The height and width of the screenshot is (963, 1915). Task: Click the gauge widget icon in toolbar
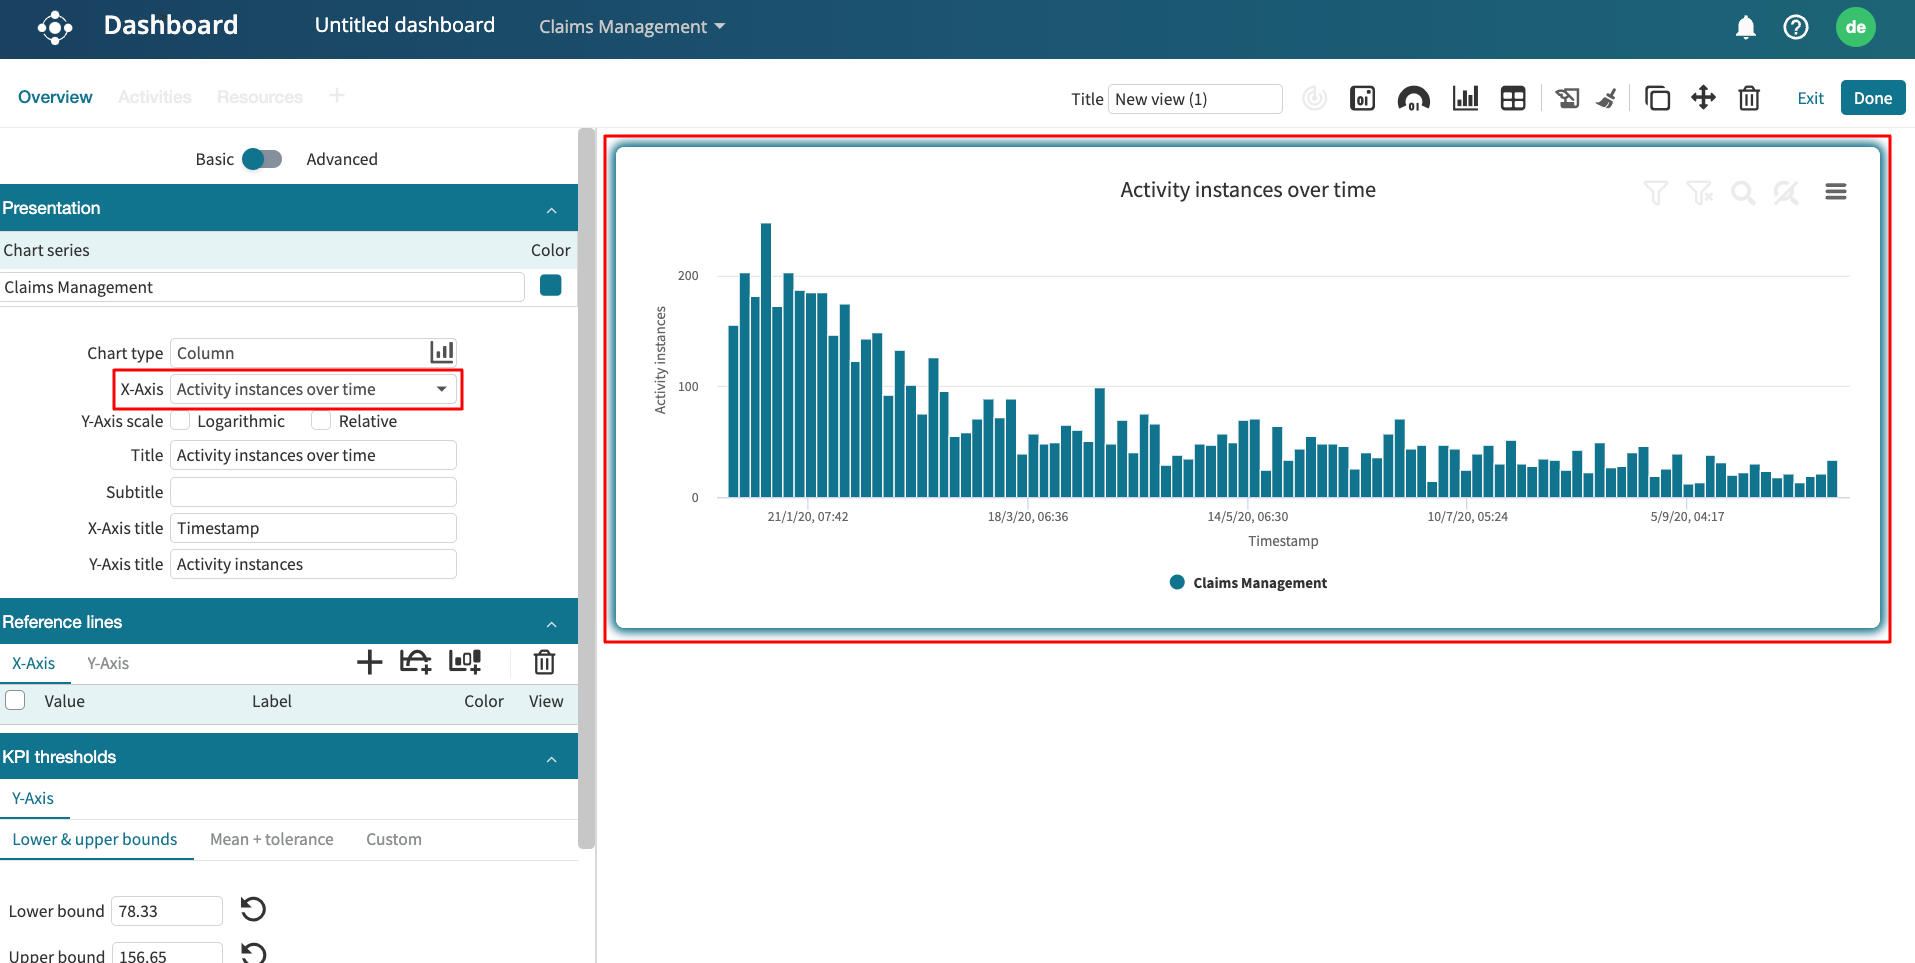coord(1413,98)
